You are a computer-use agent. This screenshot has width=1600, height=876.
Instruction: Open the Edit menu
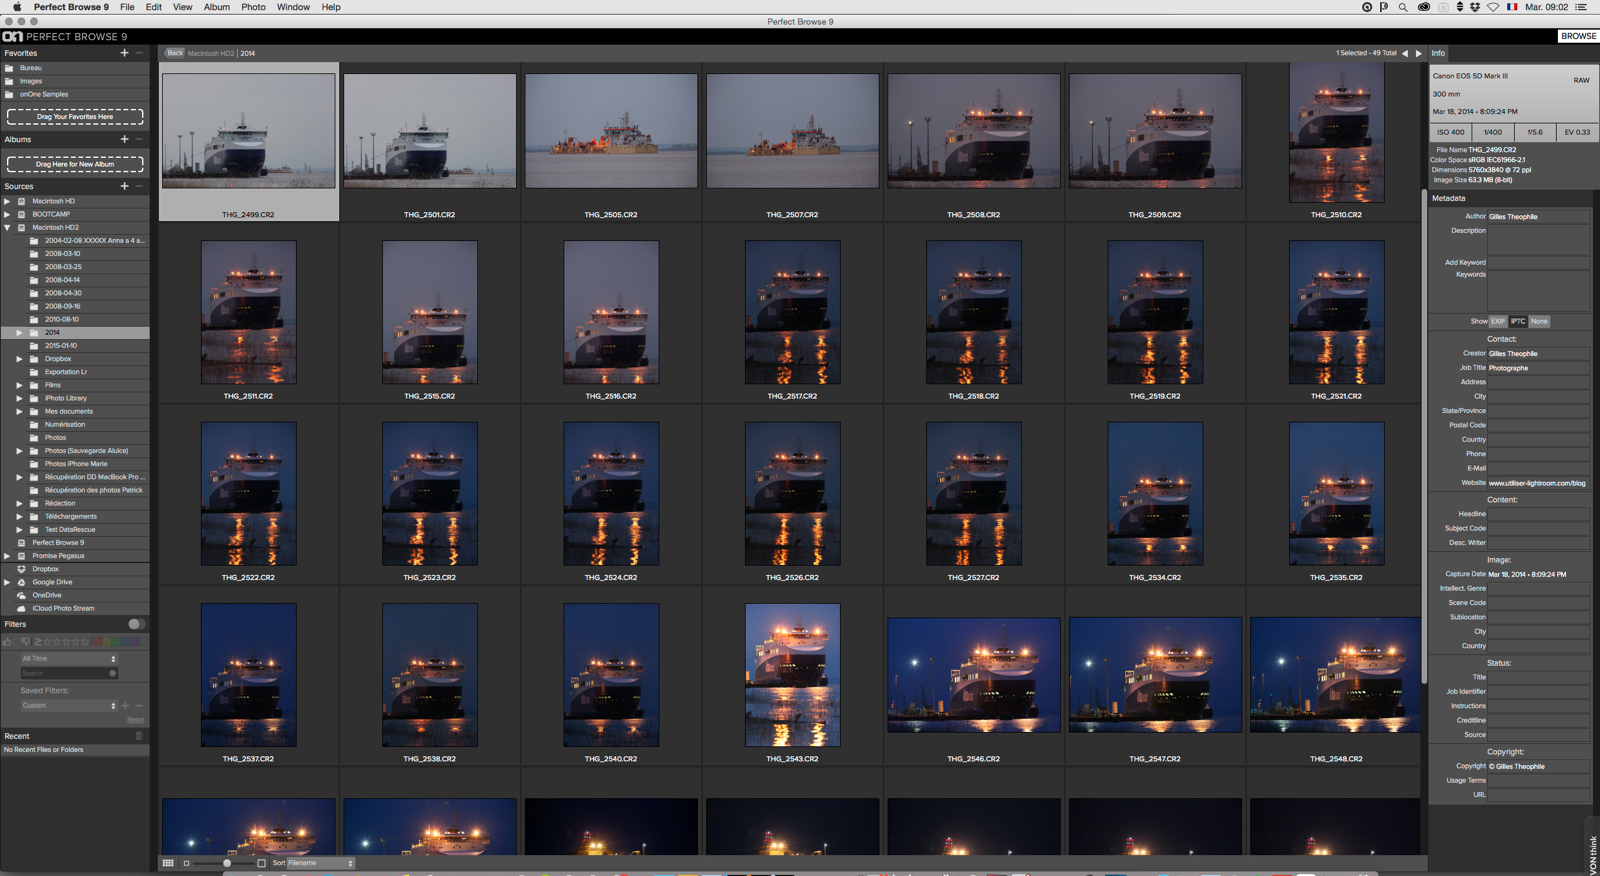(x=153, y=7)
